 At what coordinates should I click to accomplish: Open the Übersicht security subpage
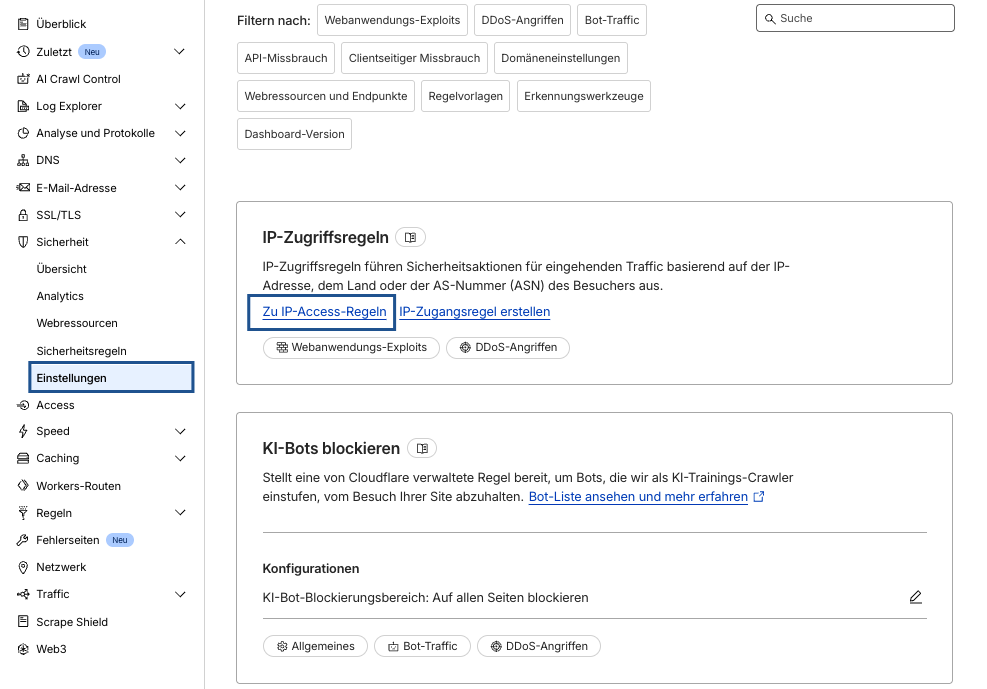point(62,269)
